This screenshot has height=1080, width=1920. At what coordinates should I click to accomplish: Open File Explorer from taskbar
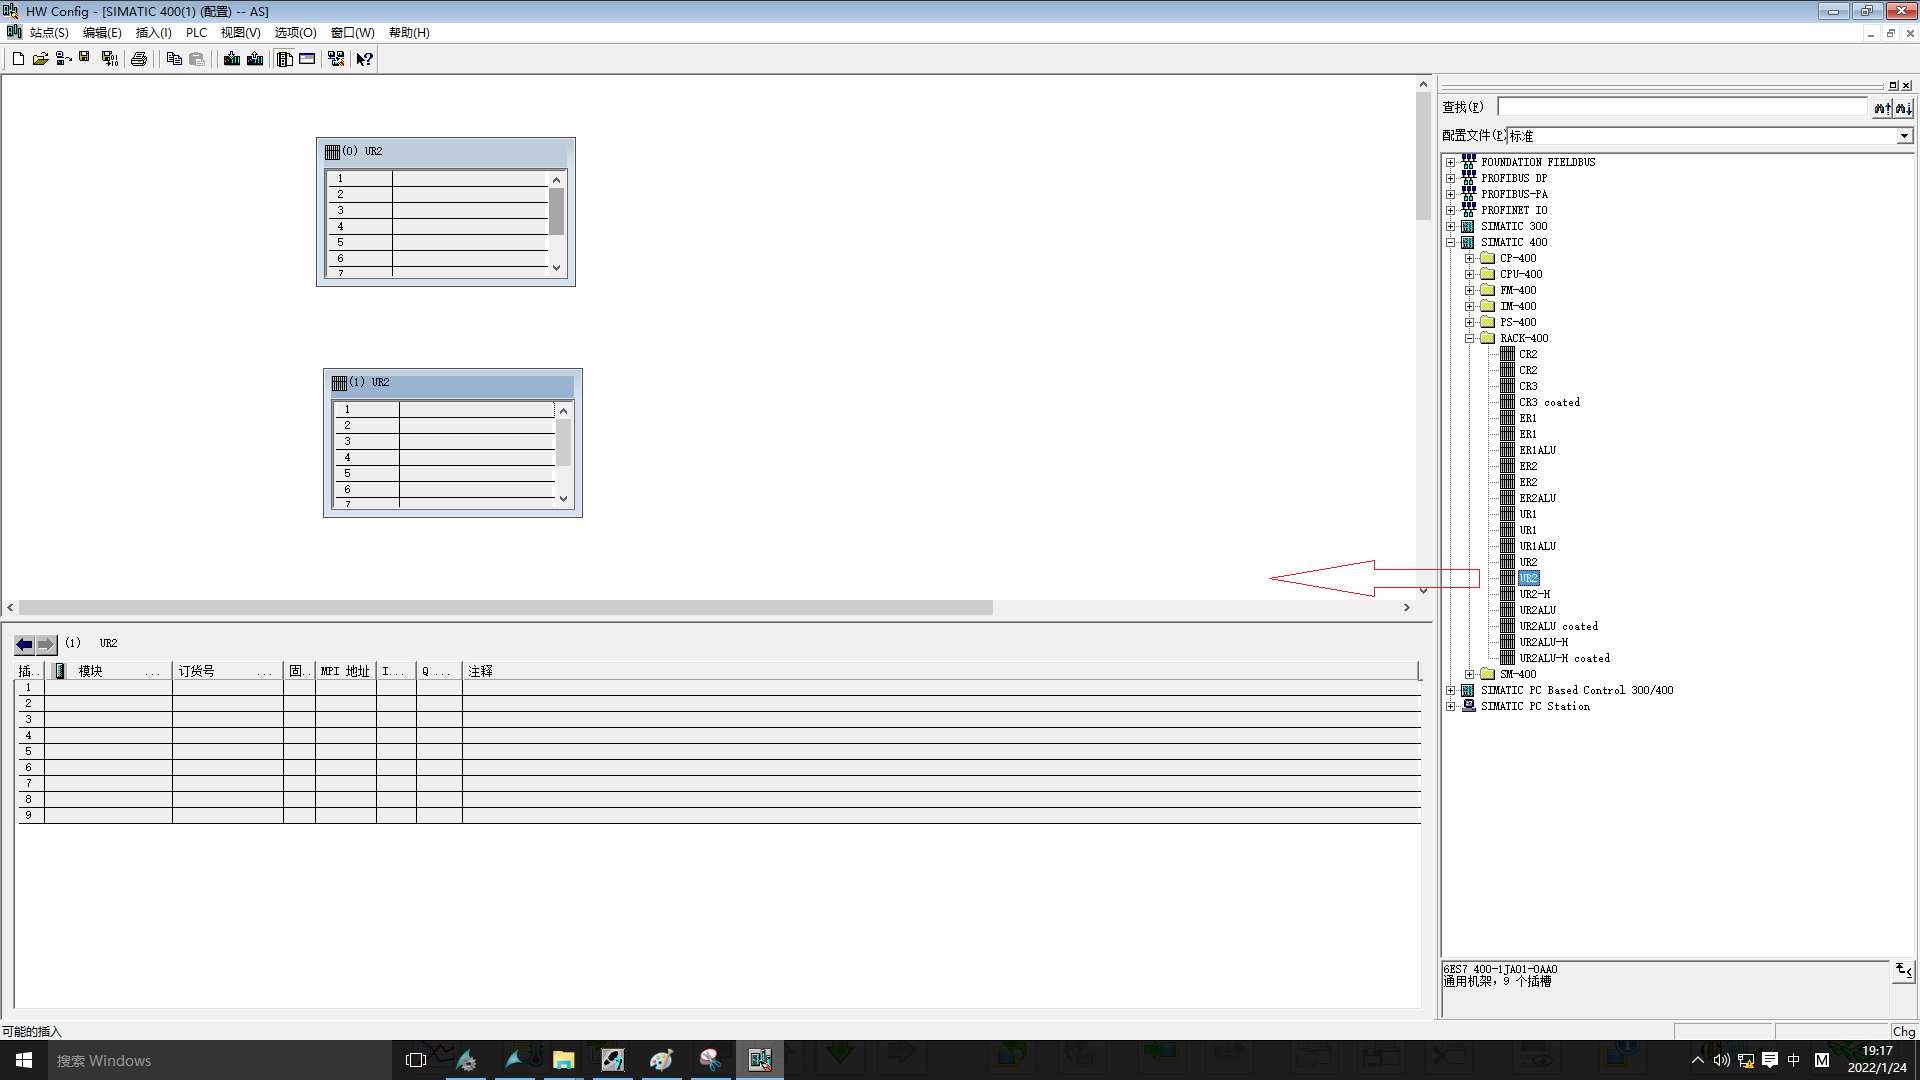point(563,1060)
